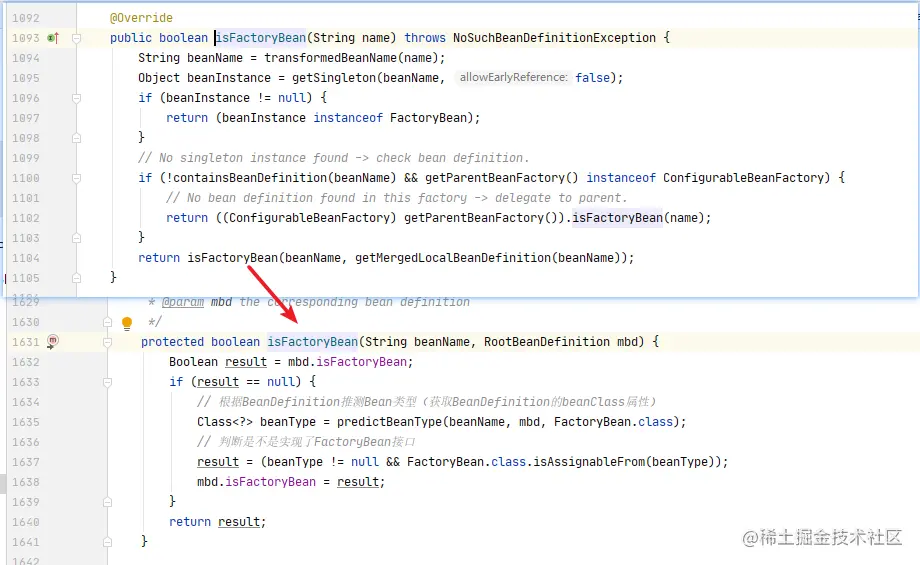The image size is (920, 565).
Task: Click isFactoryBean call on line 1104
Action: coord(232,258)
